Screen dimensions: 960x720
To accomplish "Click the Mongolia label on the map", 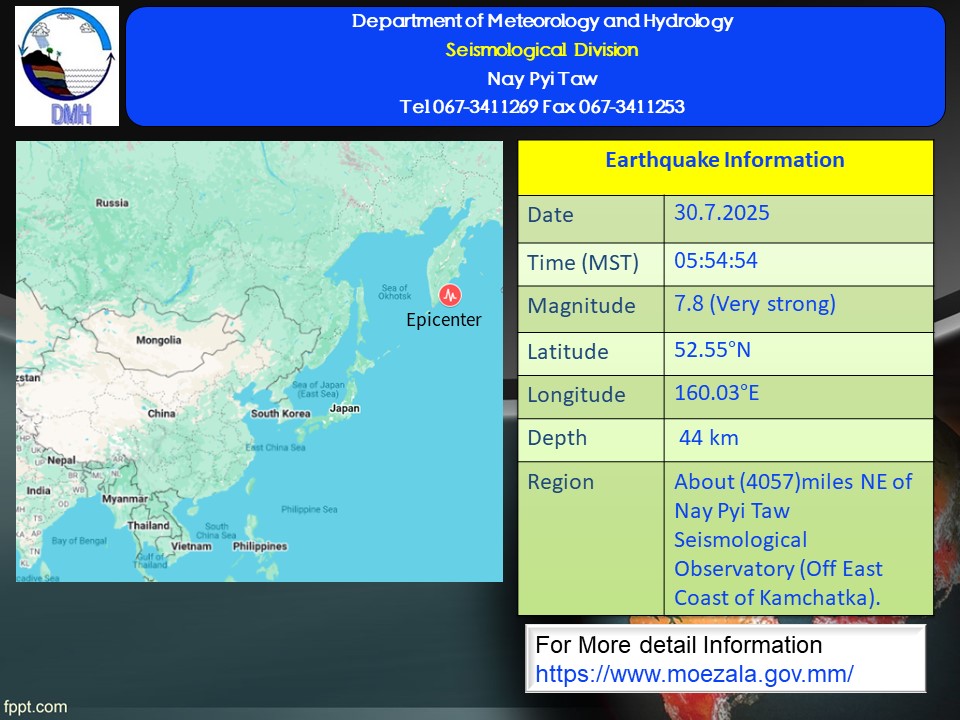I will coord(159,340).
